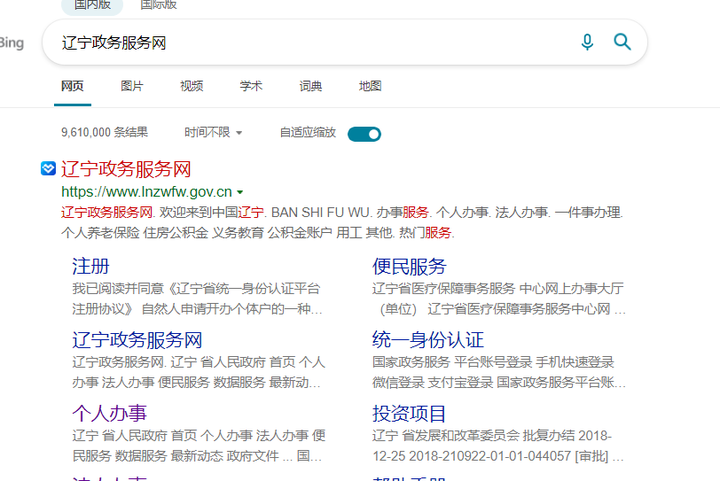Screen dimensions: 720x481
Task: Open the red 辽宁政务服务网 result title
Action: 126,169
